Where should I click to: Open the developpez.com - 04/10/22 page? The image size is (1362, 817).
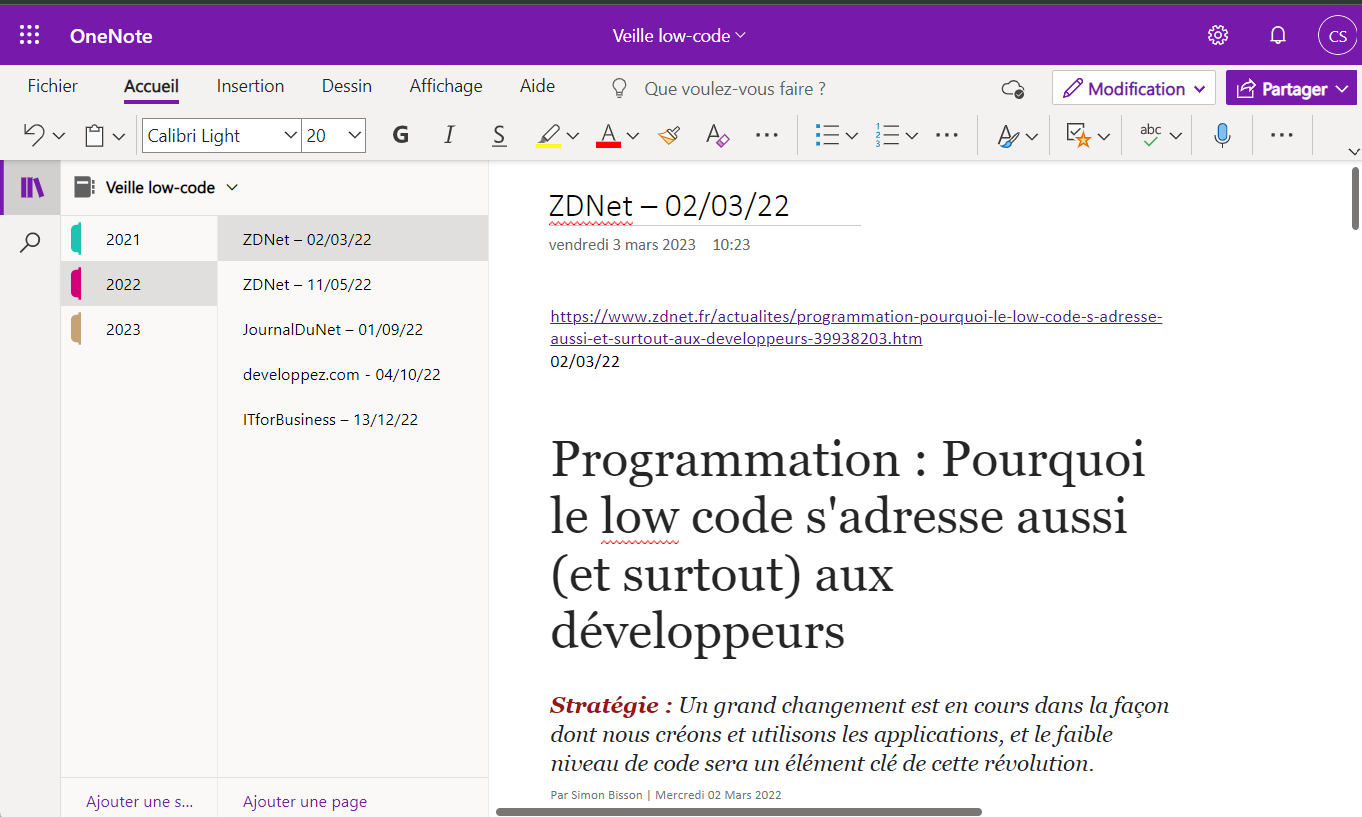(353, 374)
